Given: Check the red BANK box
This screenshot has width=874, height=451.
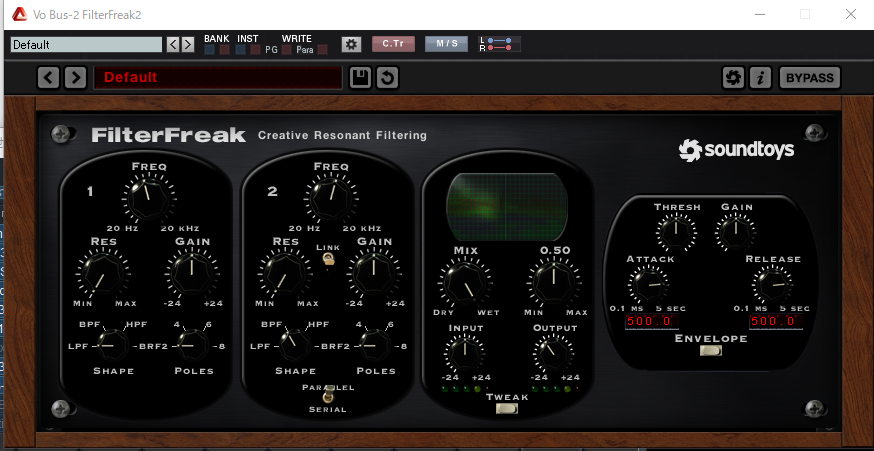Looking at the screenshot, I should pos(224,50).
